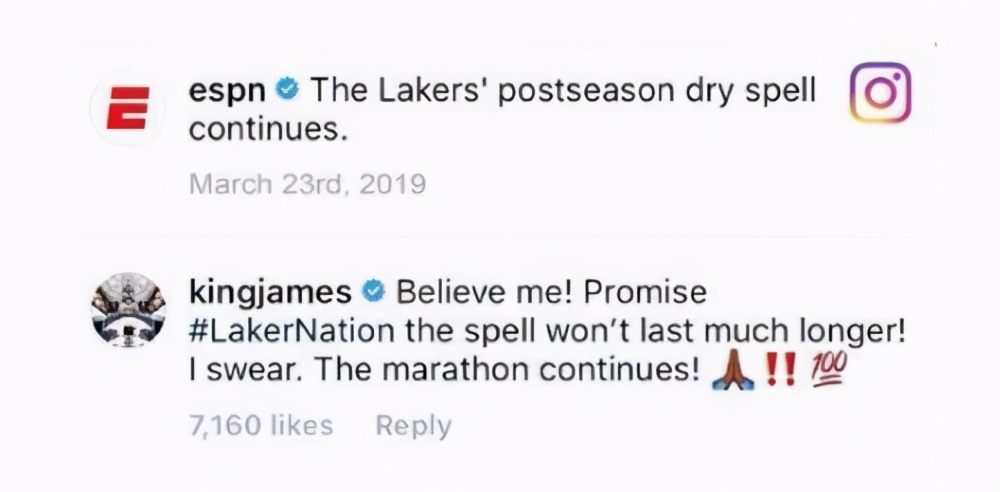Click the Instagram logo icon
Screen dimensions: 1000x492
(880, 93)
